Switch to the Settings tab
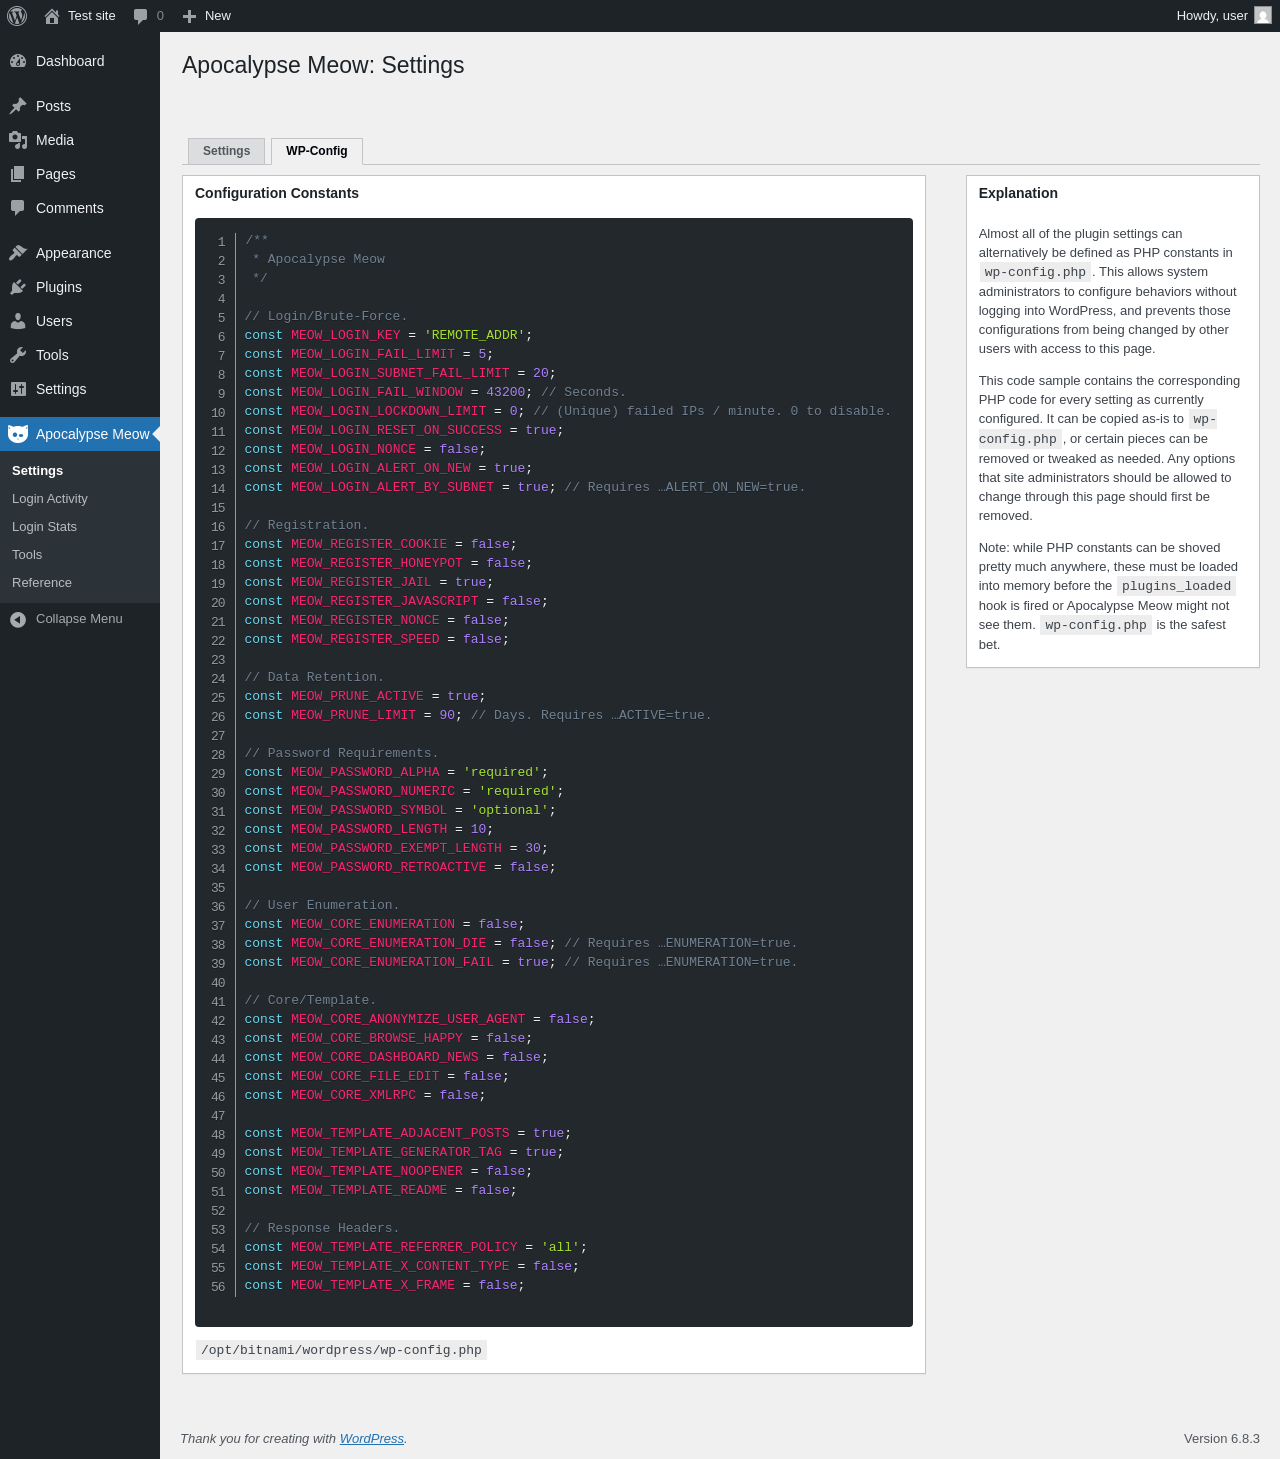This screenshot has width=1280, height=1459. pyautogui.click(x=226, y=151)
